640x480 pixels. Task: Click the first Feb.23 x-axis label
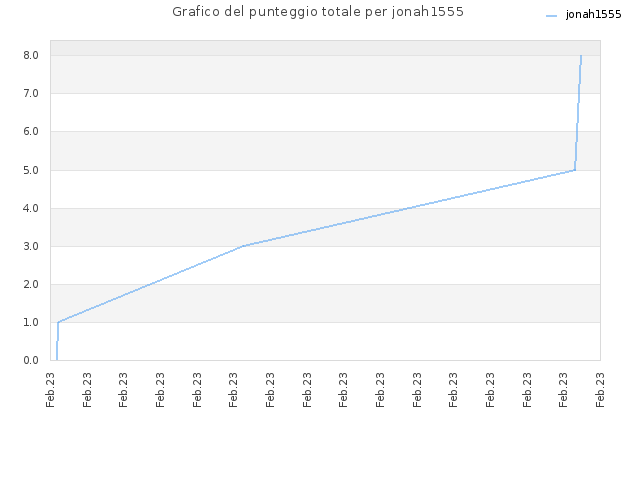51,390
